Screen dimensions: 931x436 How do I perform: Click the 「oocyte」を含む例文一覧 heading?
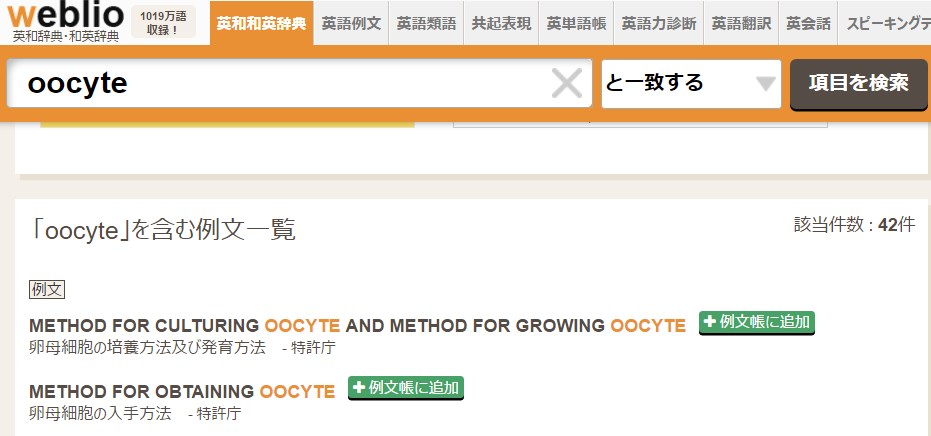pyautogui.click(x=162, y=230)
